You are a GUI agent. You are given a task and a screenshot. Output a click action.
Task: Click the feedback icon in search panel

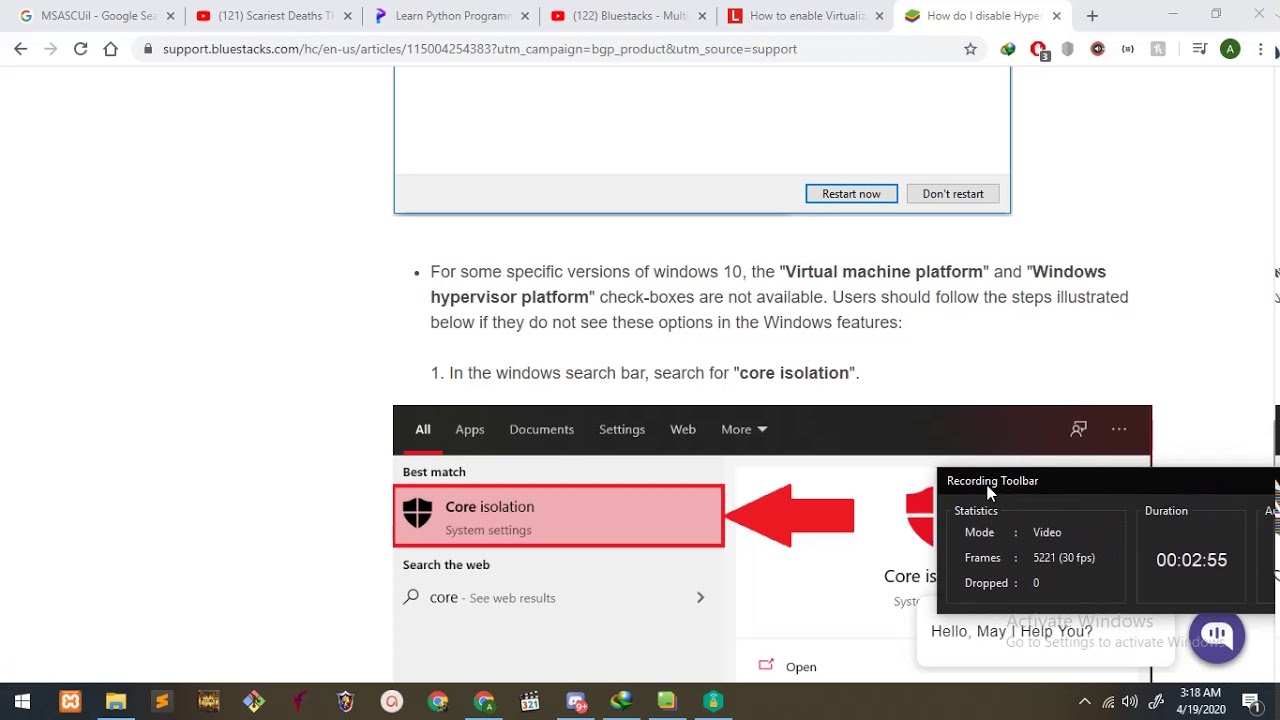click(1078, 429)
